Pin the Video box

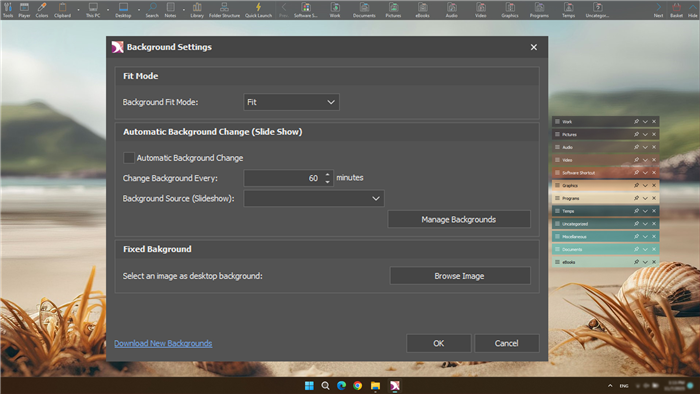click(x=636, y=160)
